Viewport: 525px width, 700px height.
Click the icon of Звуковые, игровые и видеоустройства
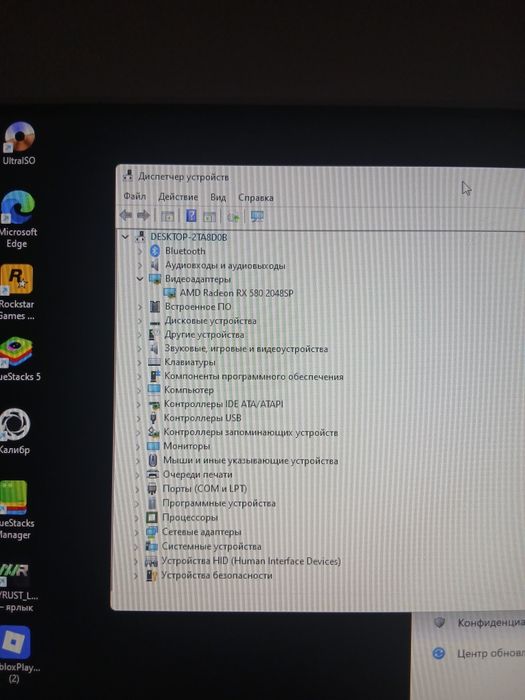pyautogui.click(x=154, y=348)
